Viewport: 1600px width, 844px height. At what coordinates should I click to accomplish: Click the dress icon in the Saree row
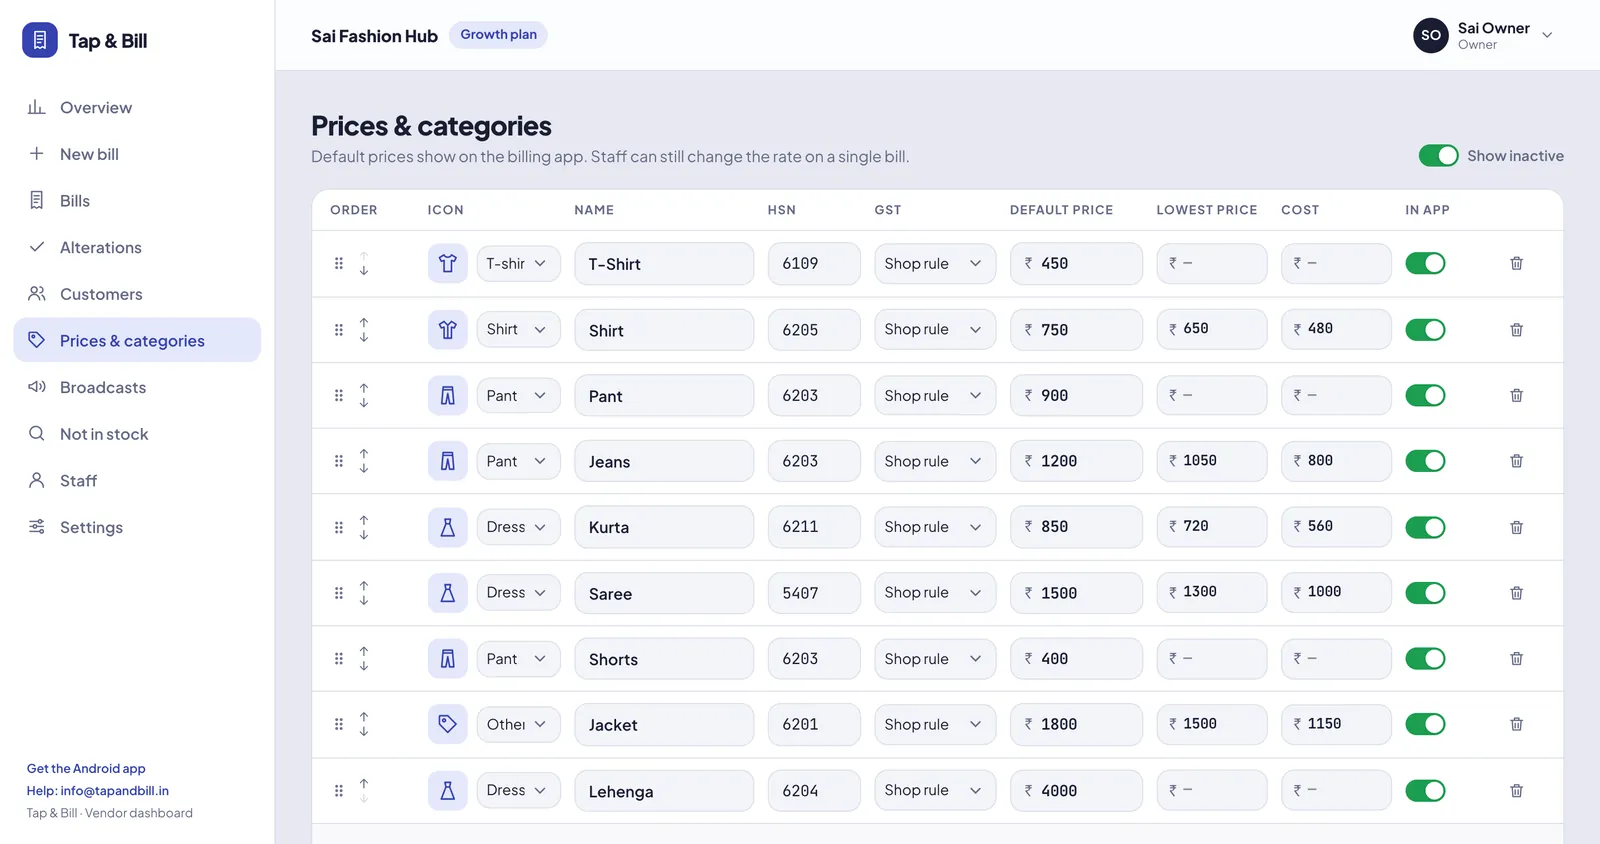tap(447, 593)
